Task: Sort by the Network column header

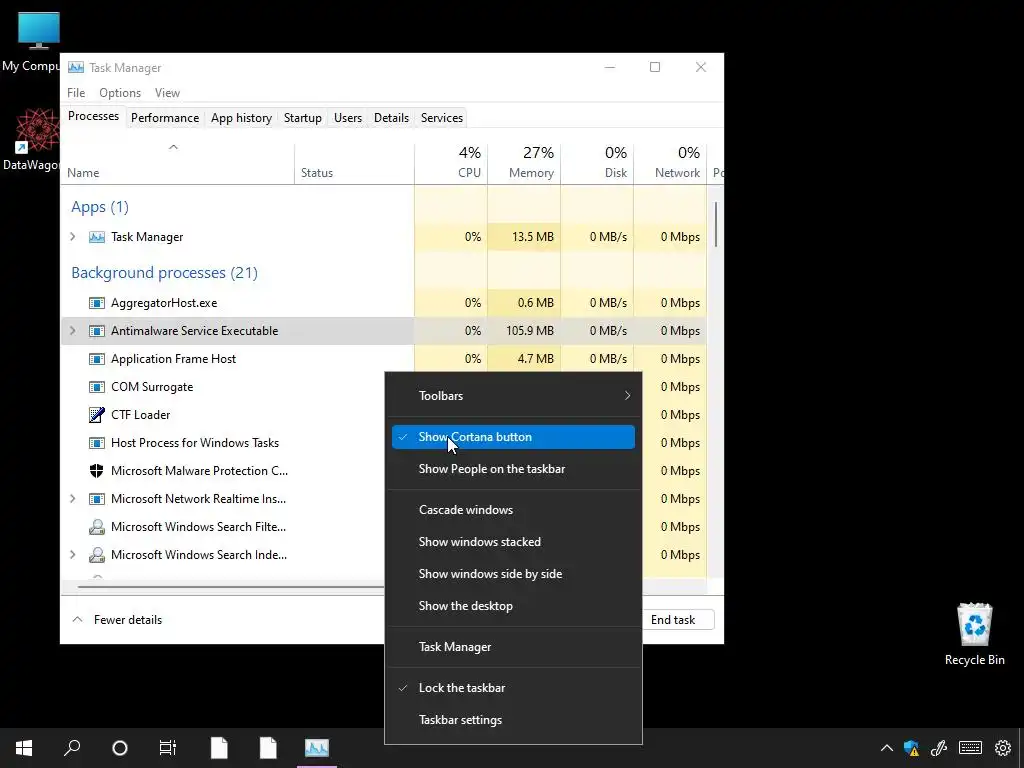Action: (671, 163)
